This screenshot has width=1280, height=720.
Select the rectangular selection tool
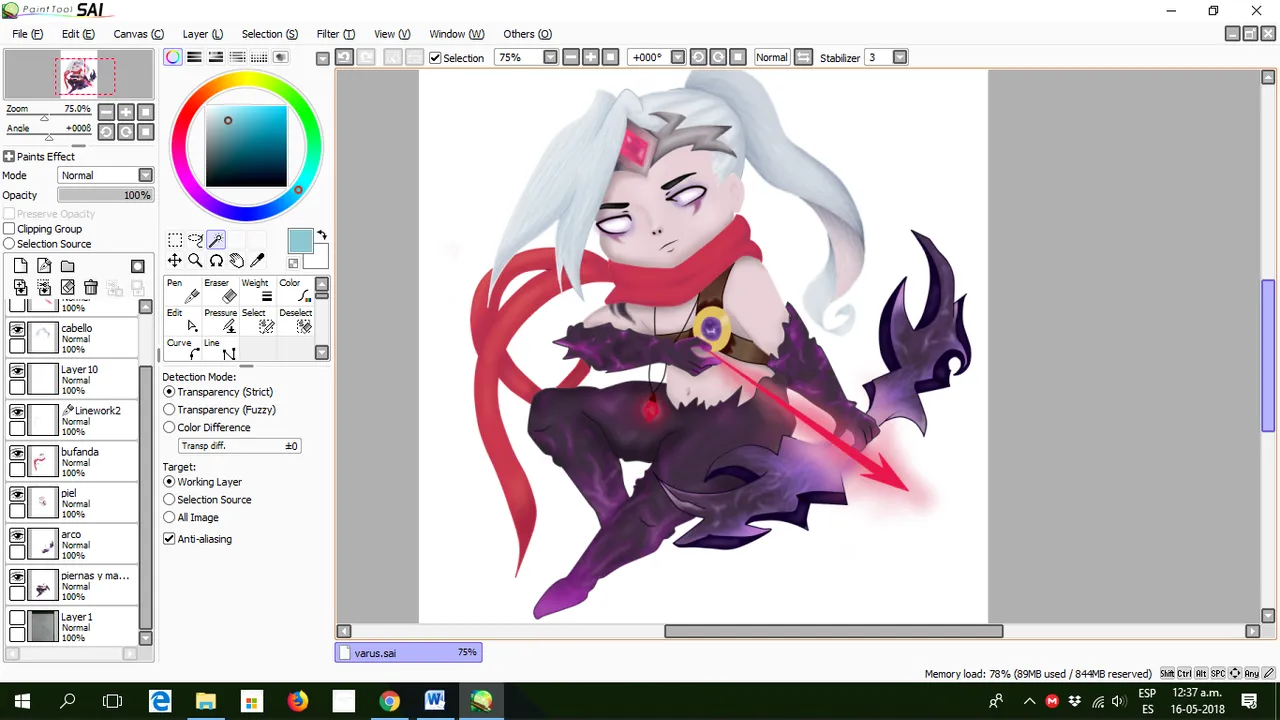[x=175, y=240]
